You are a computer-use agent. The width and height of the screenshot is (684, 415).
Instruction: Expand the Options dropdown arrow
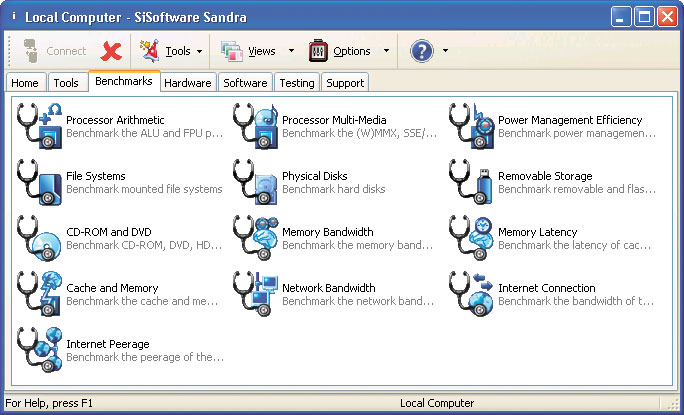tap(386, 51)
